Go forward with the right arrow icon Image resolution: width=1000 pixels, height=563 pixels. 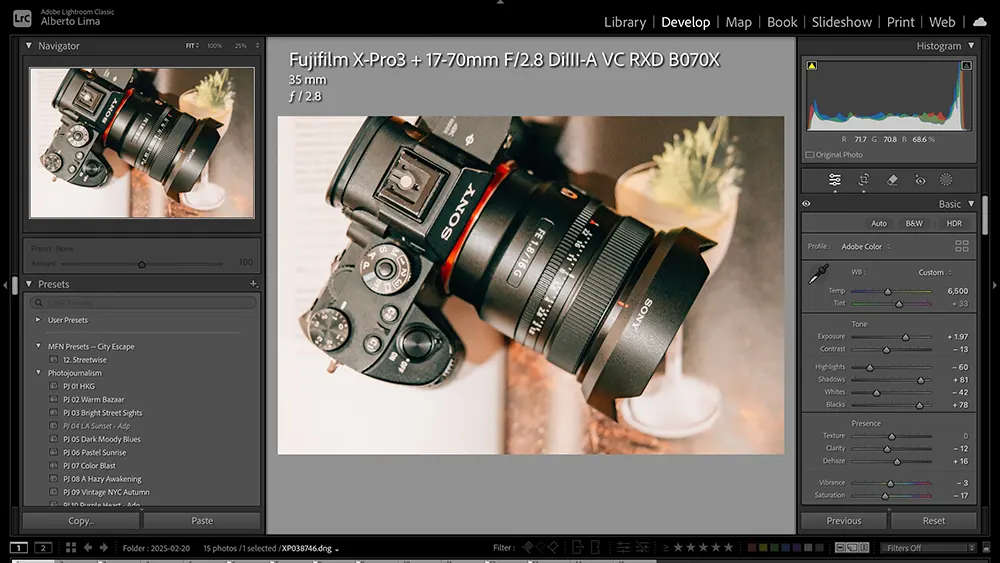103,548
